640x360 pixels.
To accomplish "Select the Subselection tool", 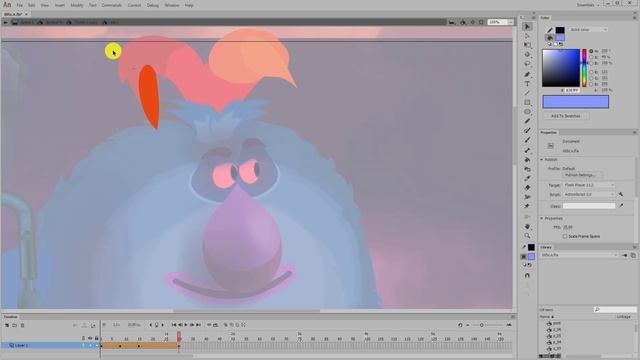I will [x=527, y=36].
